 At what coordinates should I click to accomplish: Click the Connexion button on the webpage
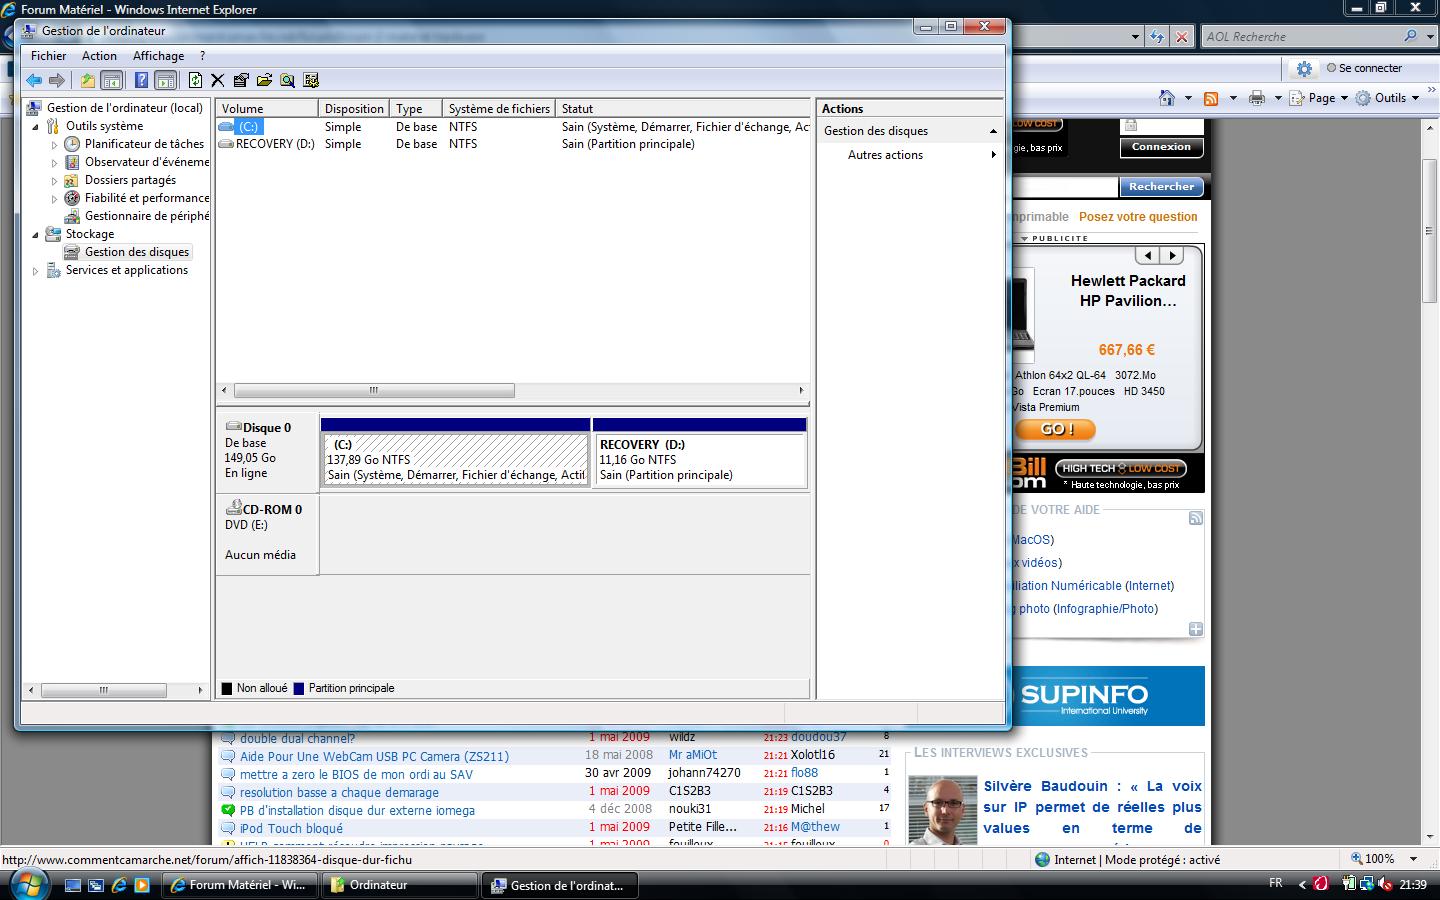tap(1161, 147)
